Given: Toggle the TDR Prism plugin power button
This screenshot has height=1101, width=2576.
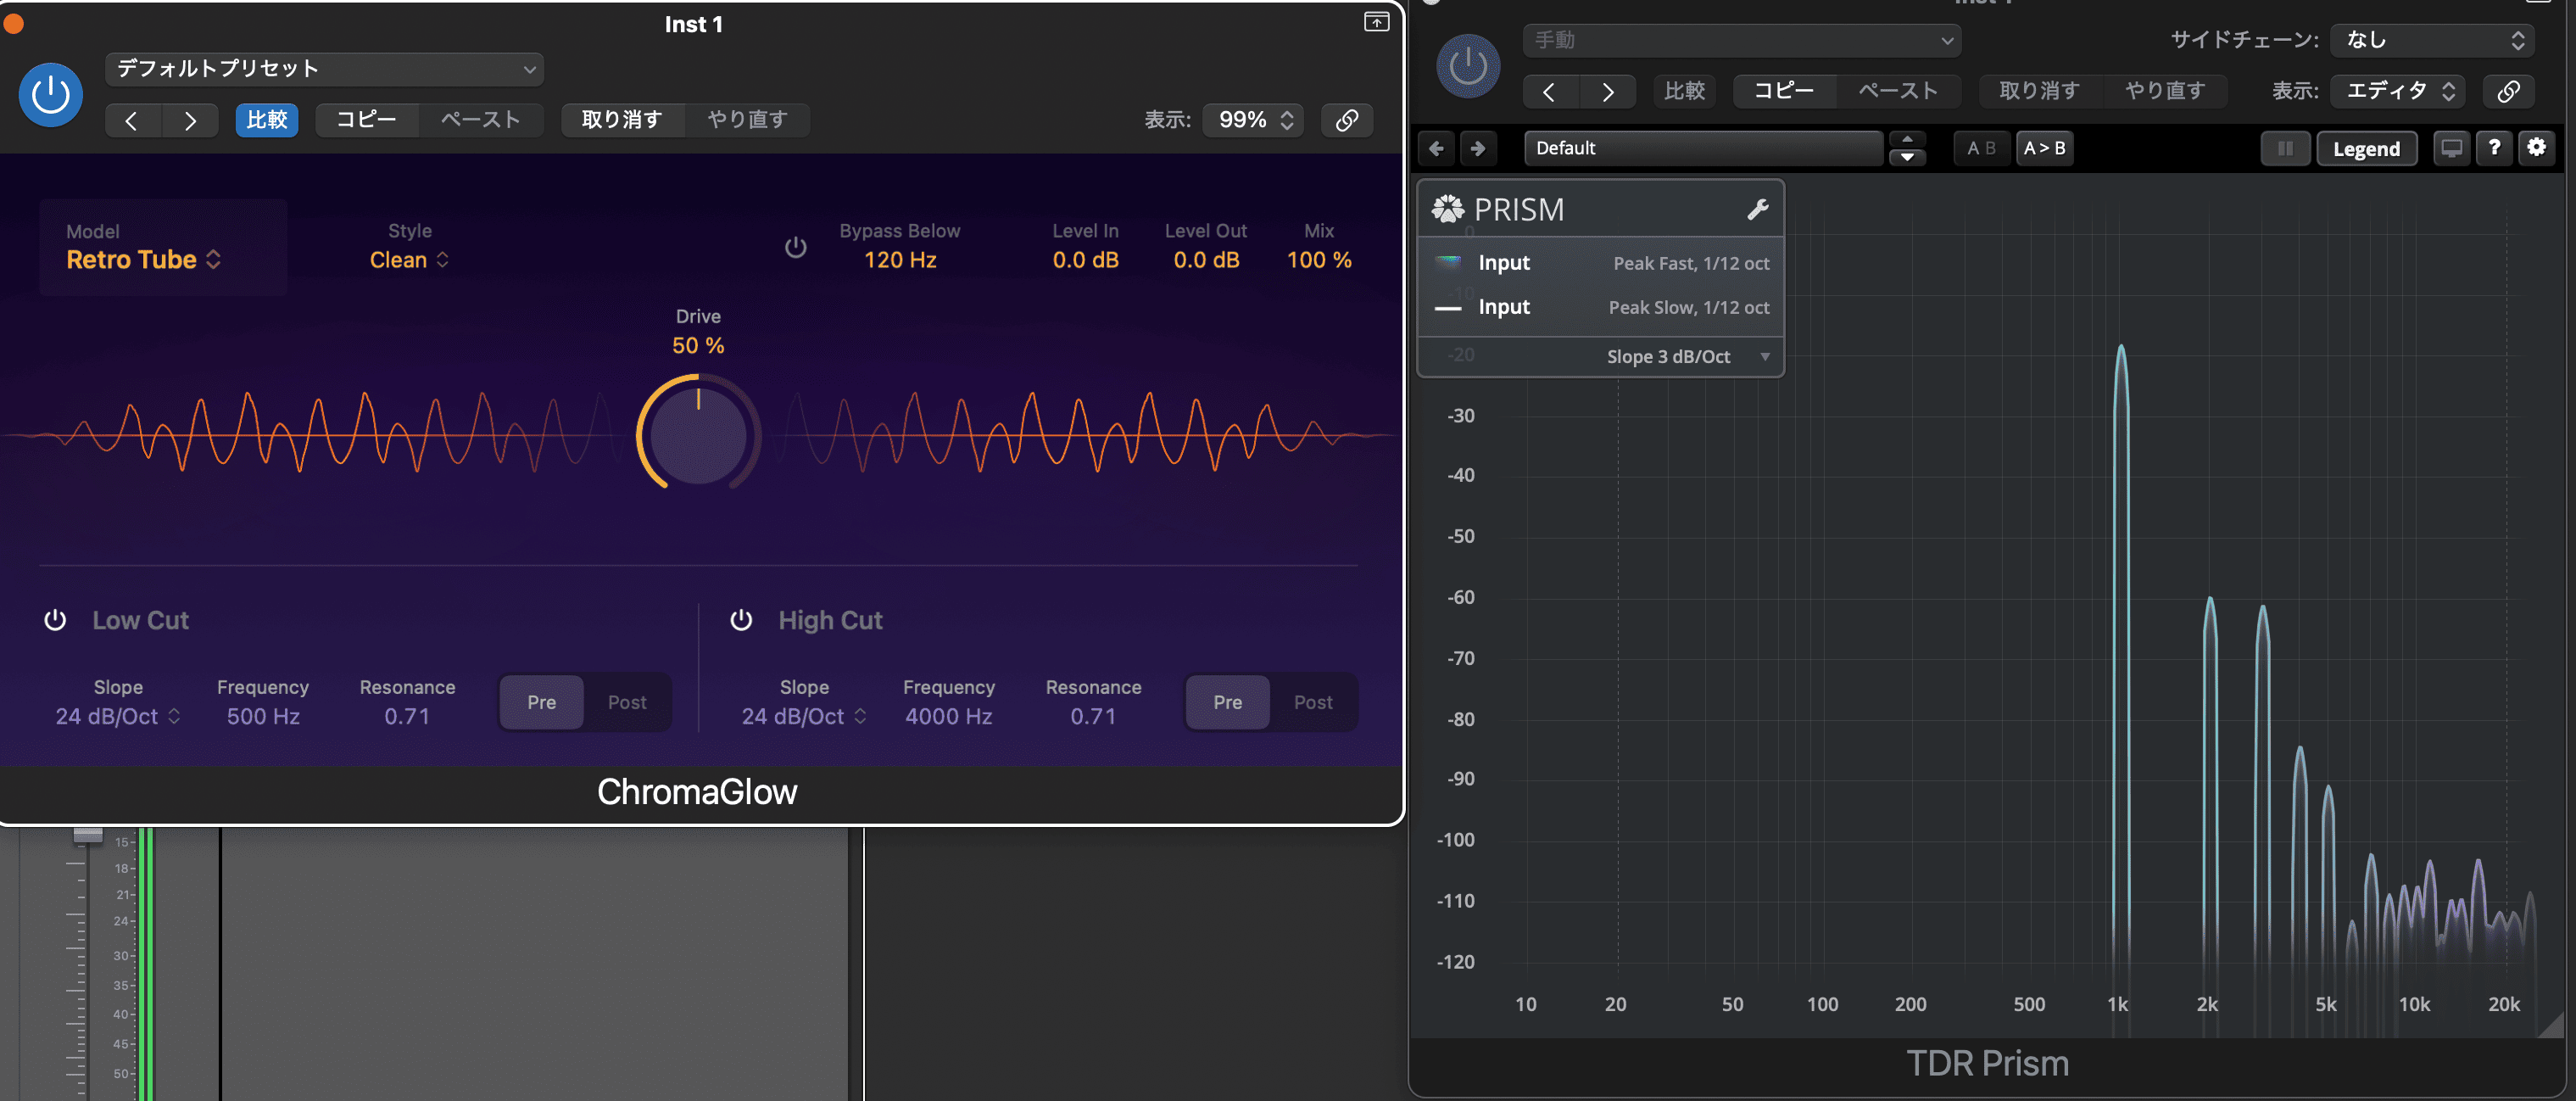Looking at the screenshot, I should pos(1468,67).
